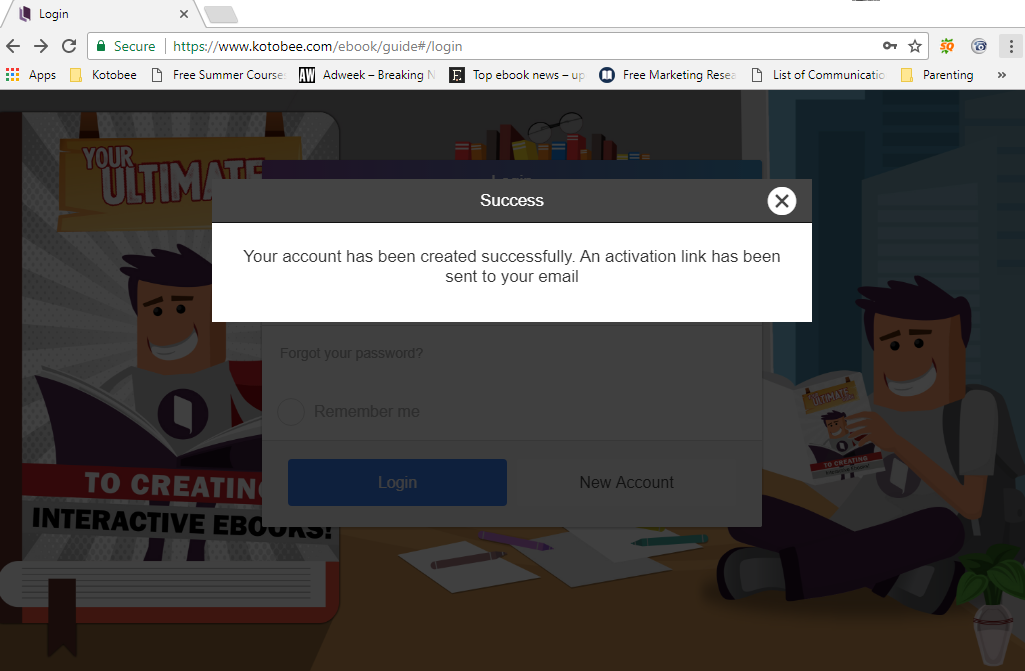Open the Chrome three-dot menu
Screen dimensions: 1025x671
[x=1011, y=46]
